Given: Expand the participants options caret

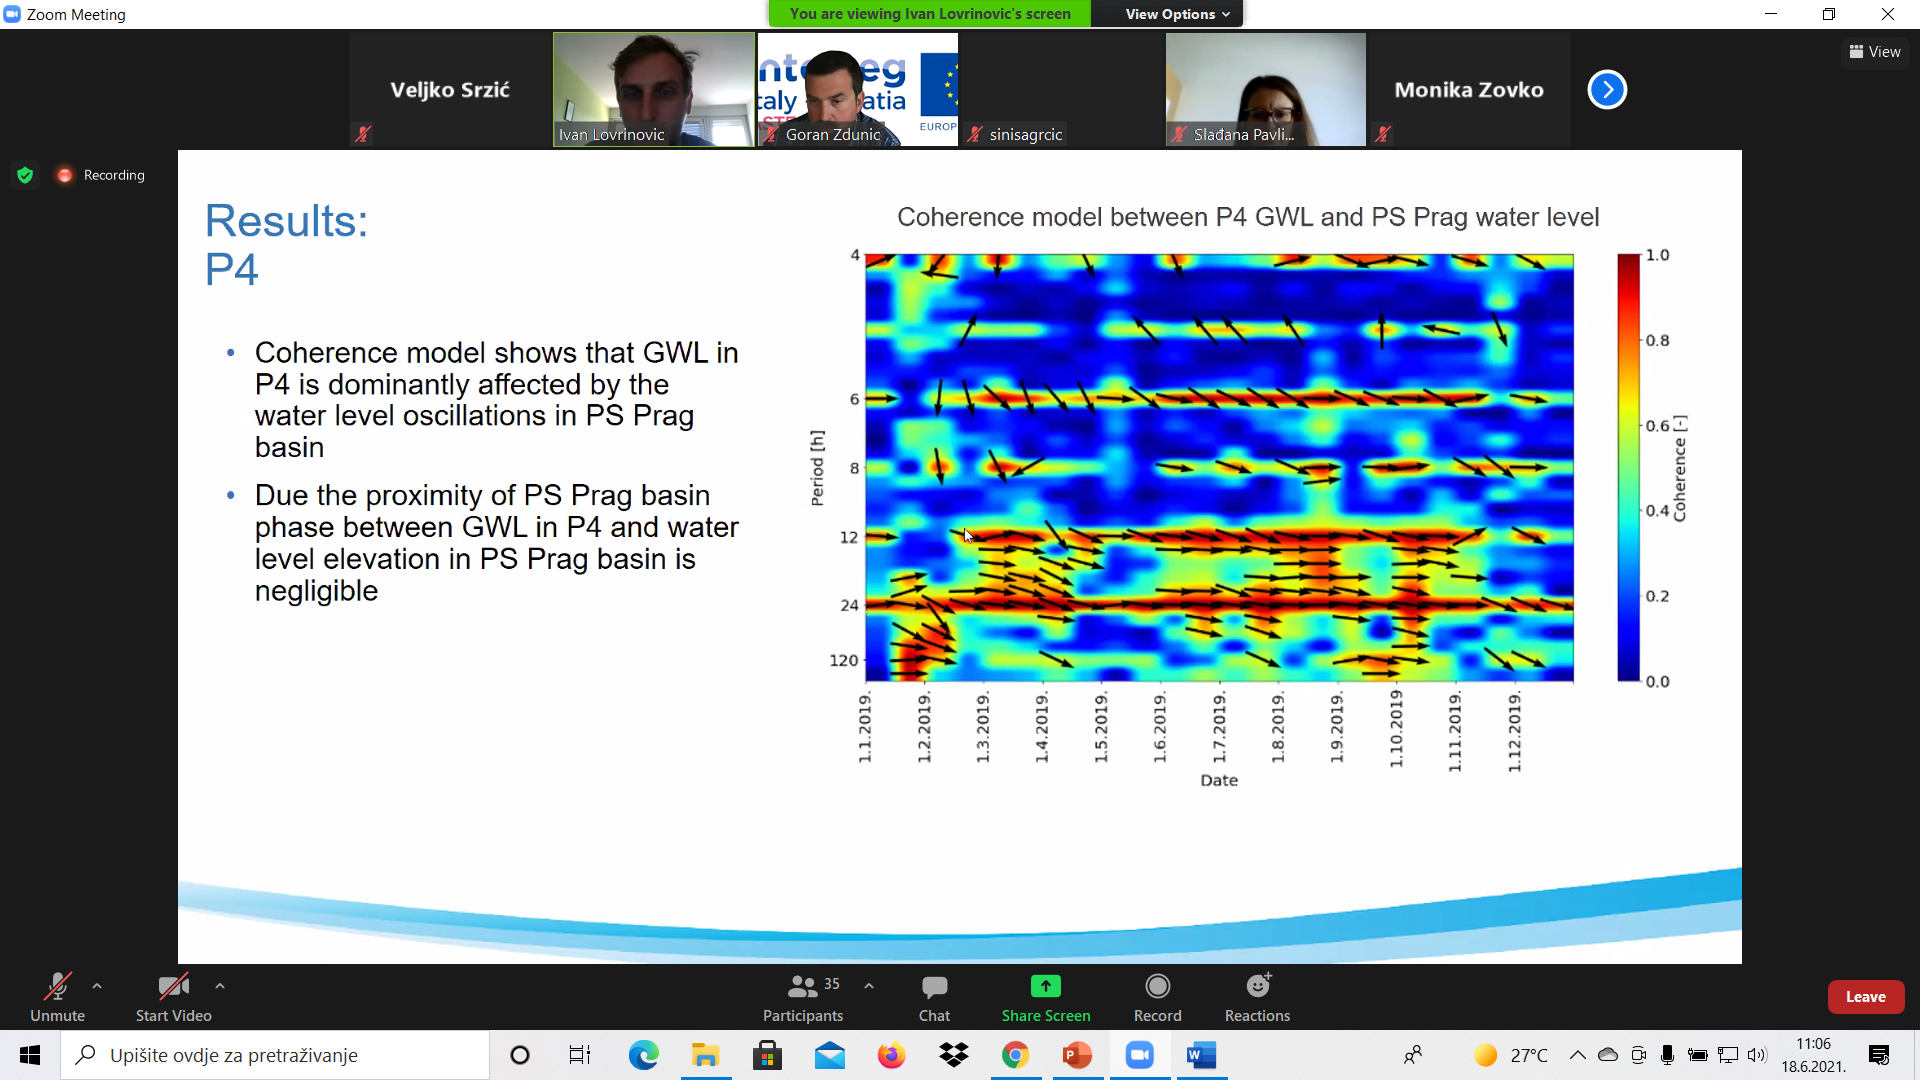Looking at the screenshot, I should point(869,986).
